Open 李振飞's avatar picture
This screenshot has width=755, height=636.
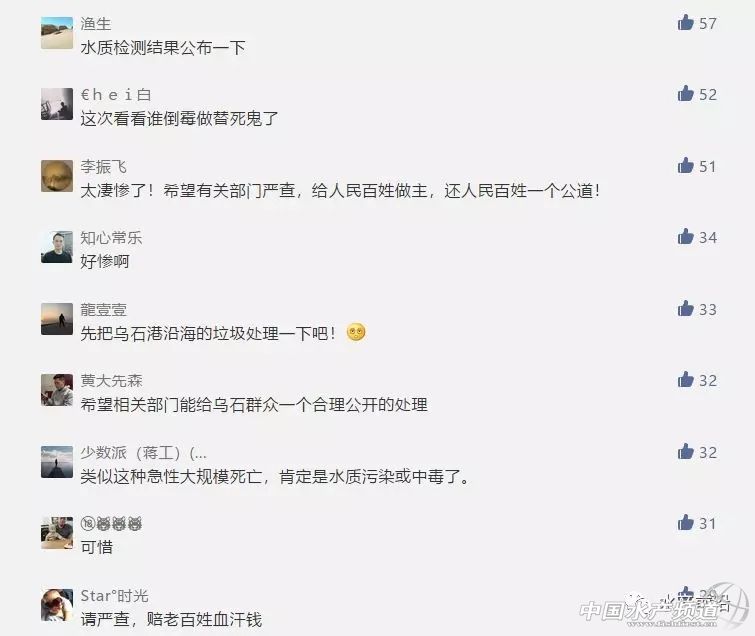(57, 176)
